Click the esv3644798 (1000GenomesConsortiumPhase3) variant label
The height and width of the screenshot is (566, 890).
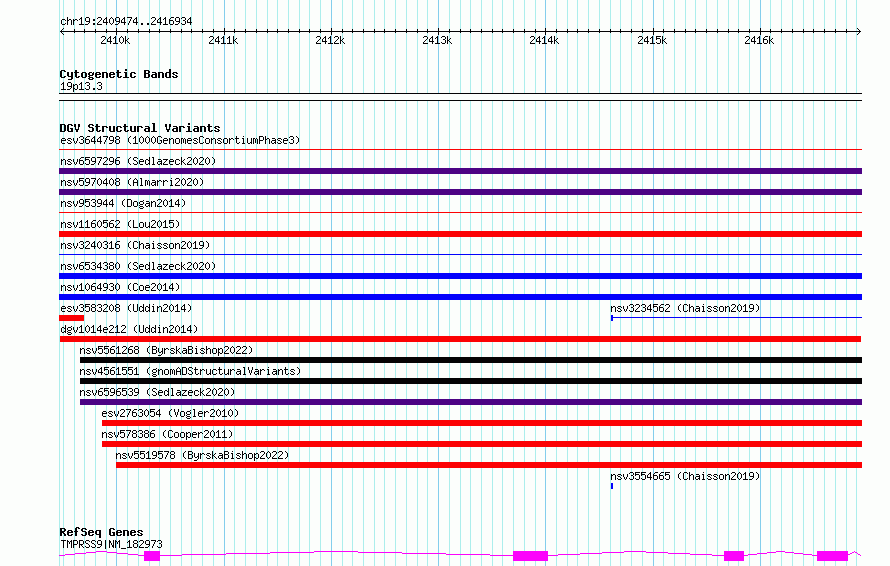(180, 140)
